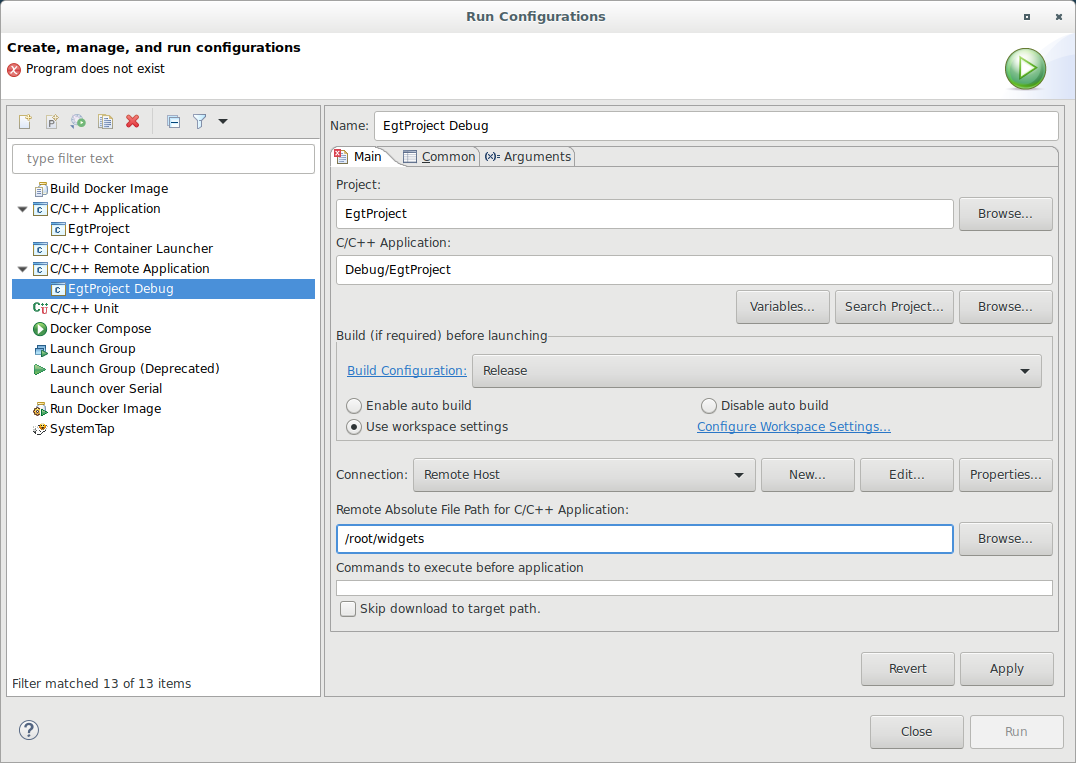Image resolution: width=1076 pixels, height=763 pixels.
Task: Select the Disable auto build option
Action: [709, 405]
